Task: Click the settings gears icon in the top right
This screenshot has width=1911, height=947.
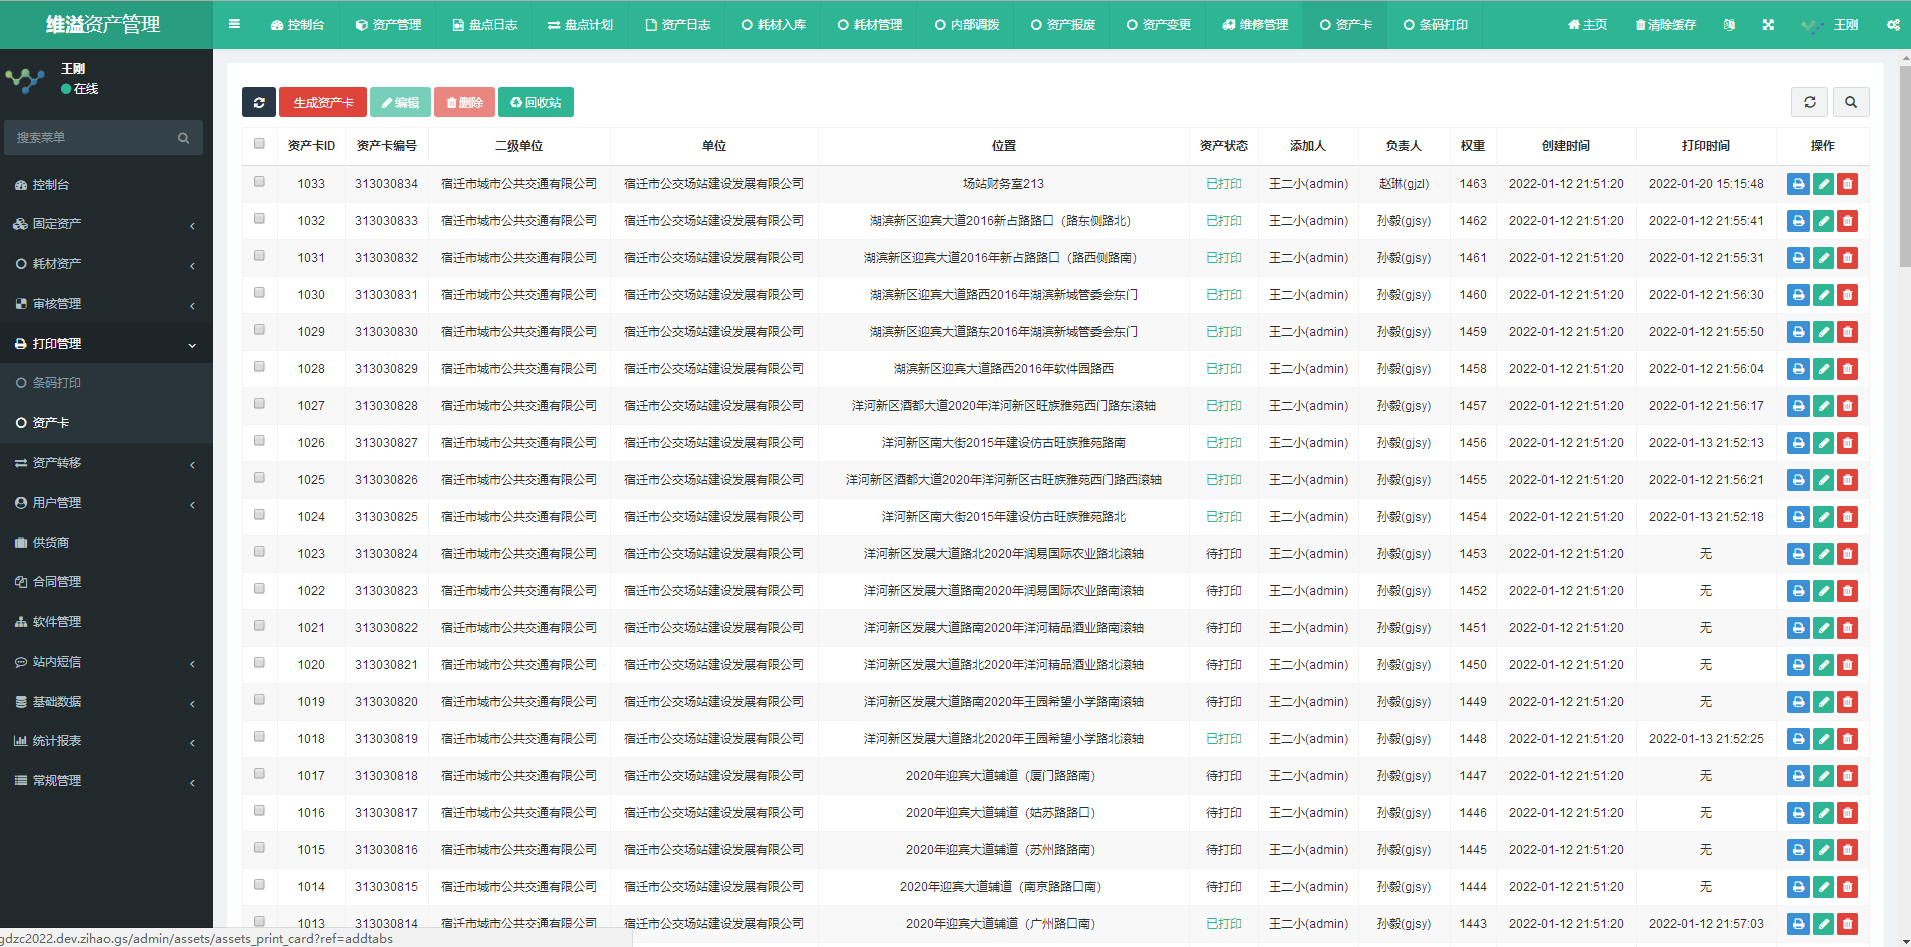Action: [x=1893, y=25]
